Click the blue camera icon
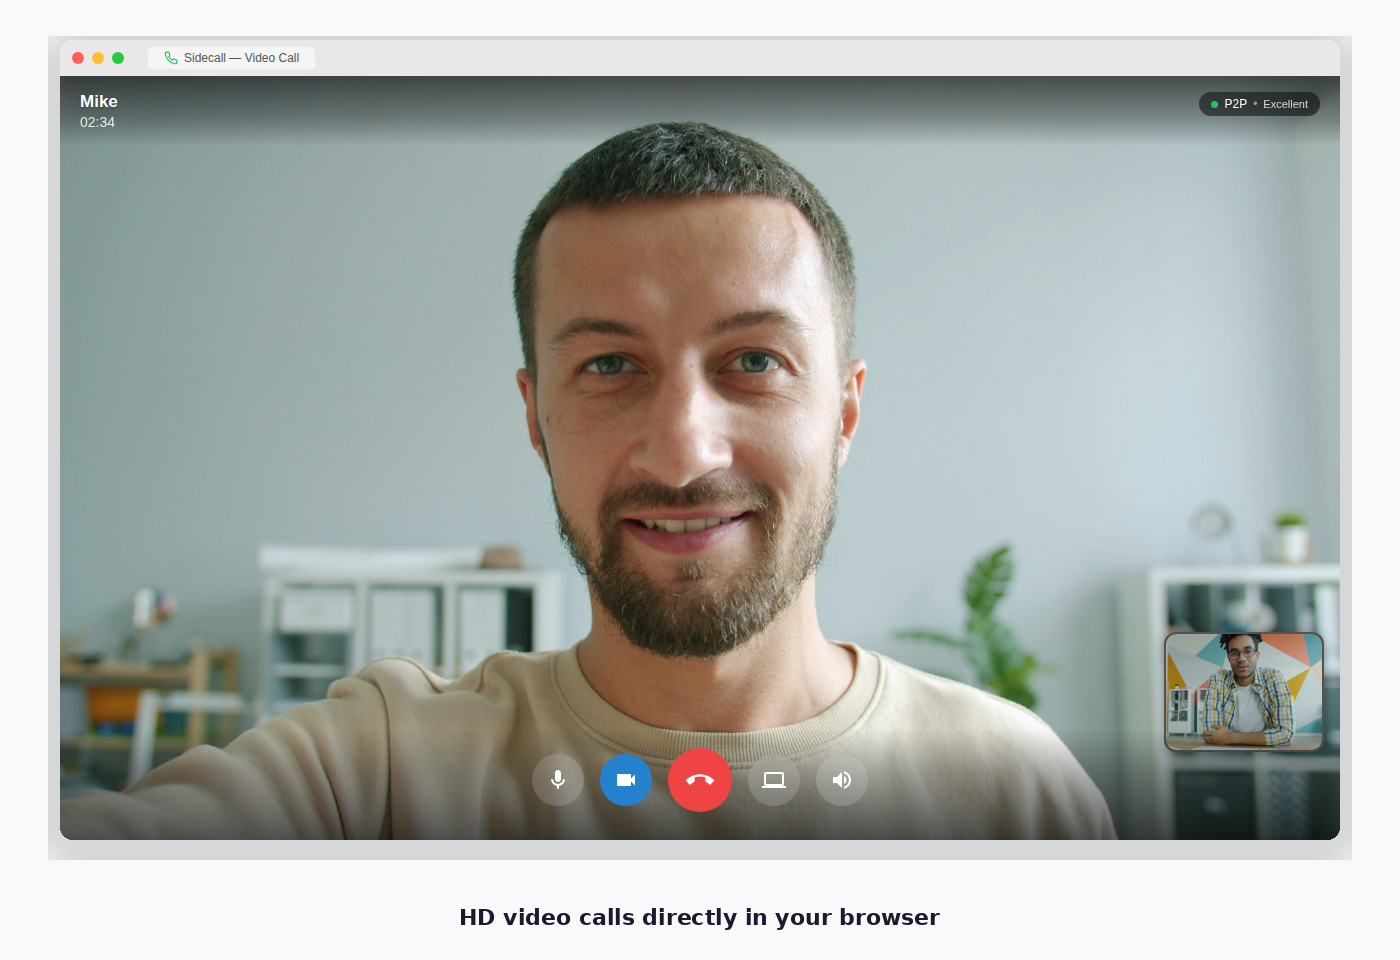The image size is (1400, 960). [626, 780]
